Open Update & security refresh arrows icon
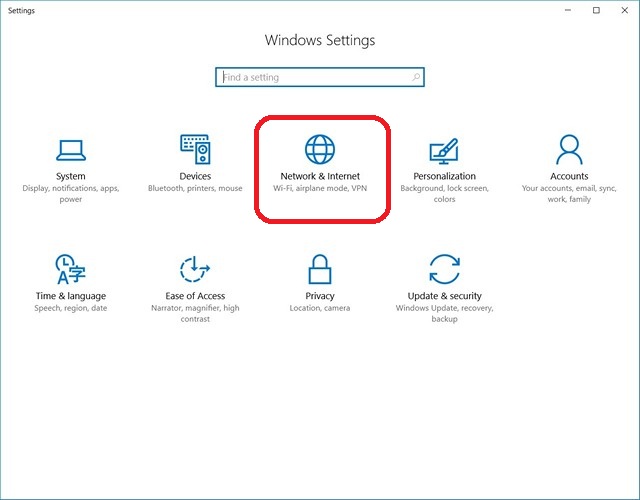Image resolution: width=640 pixels, height=500 pixels. click(444, 269)
